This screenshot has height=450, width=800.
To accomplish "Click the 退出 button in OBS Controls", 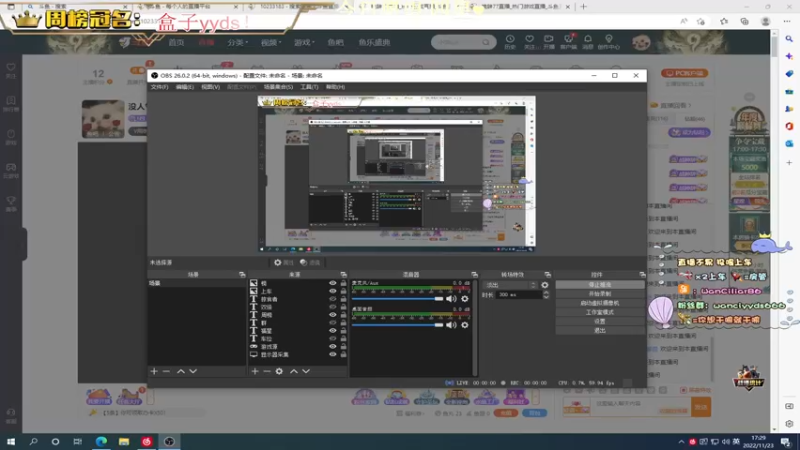I will [599, 331].
